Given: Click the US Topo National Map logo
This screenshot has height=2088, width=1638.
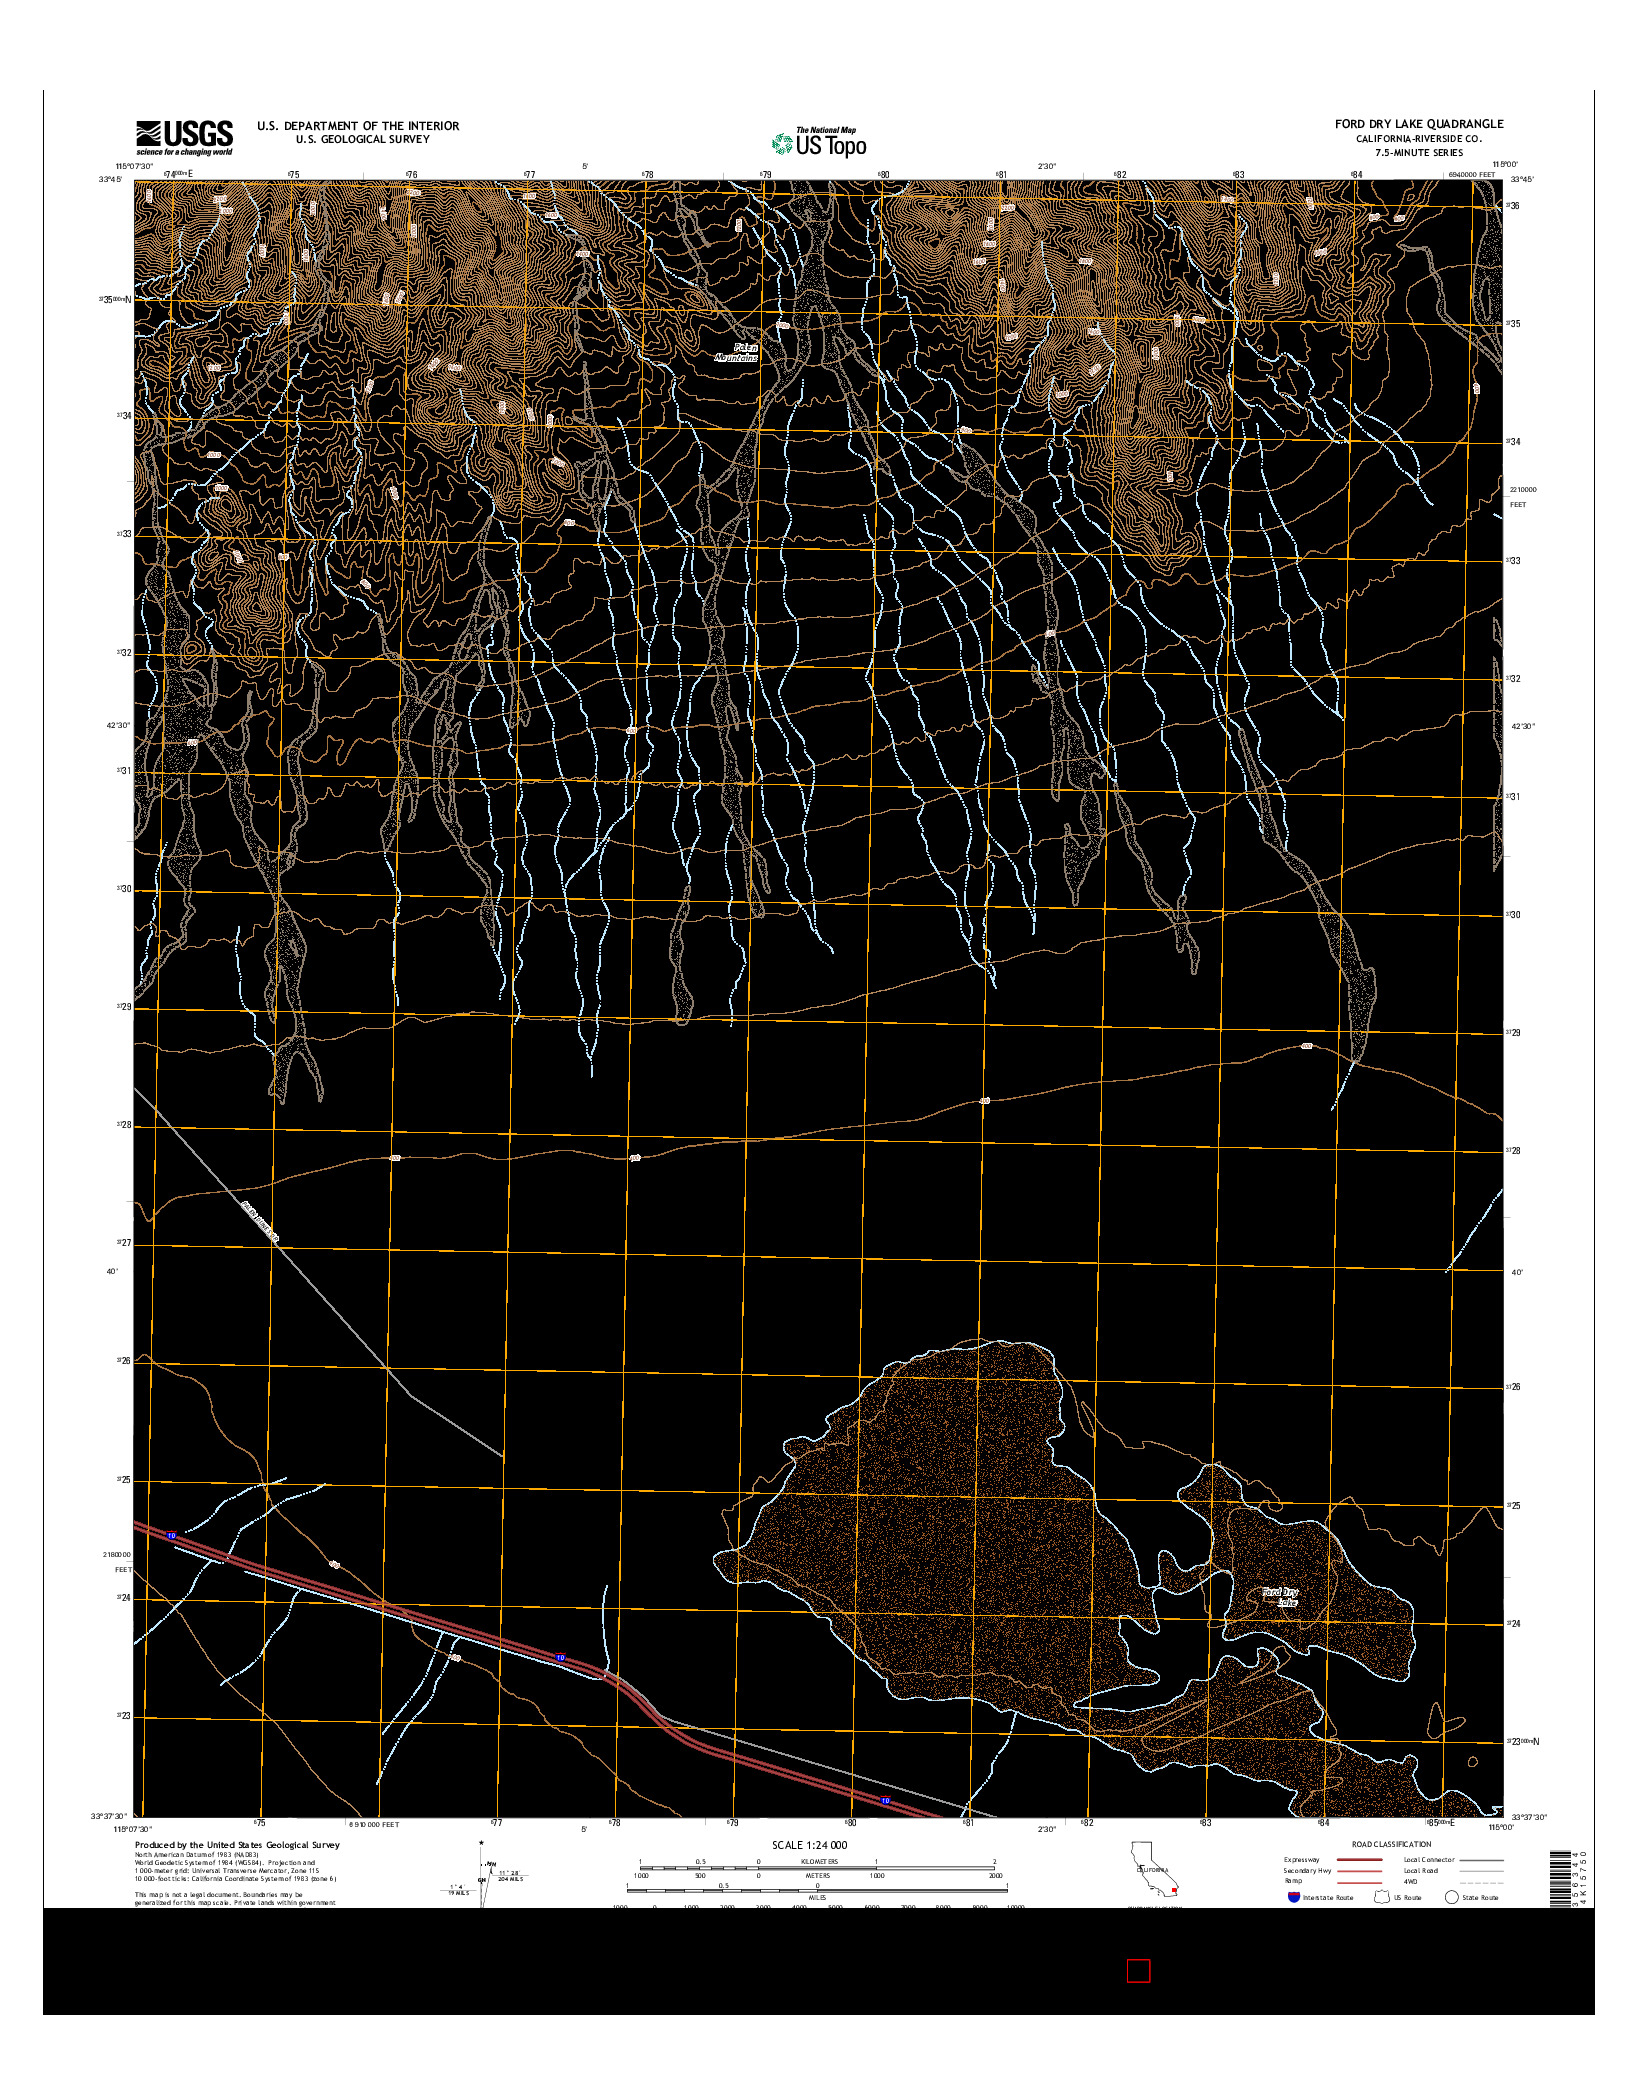Looking at the screenshot, I should point(818,142).
